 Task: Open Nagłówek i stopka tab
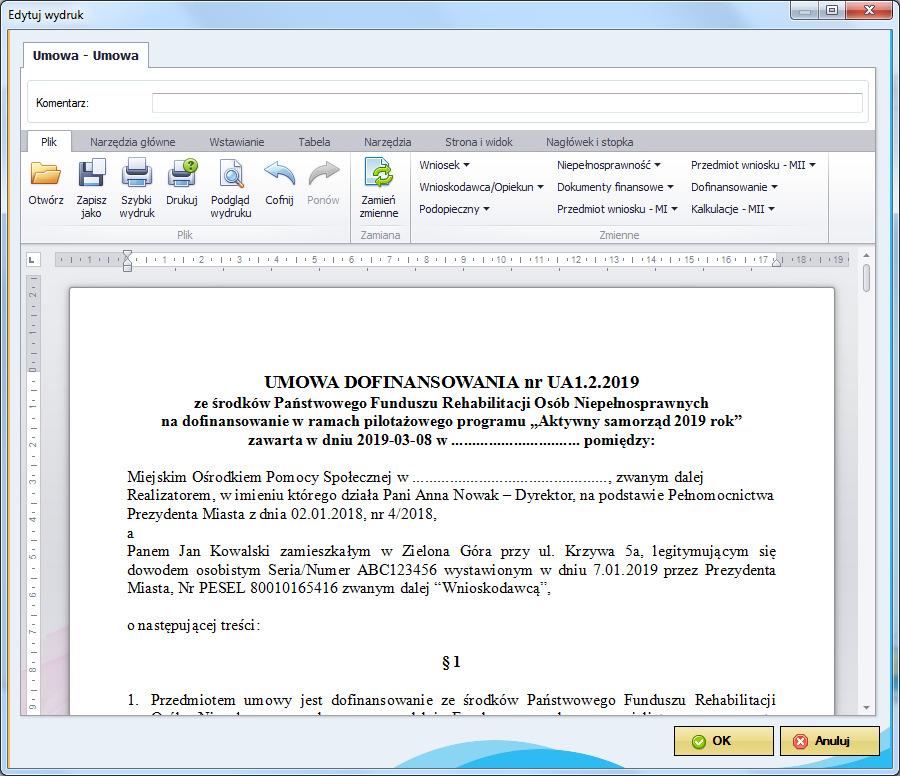(589, 142)
